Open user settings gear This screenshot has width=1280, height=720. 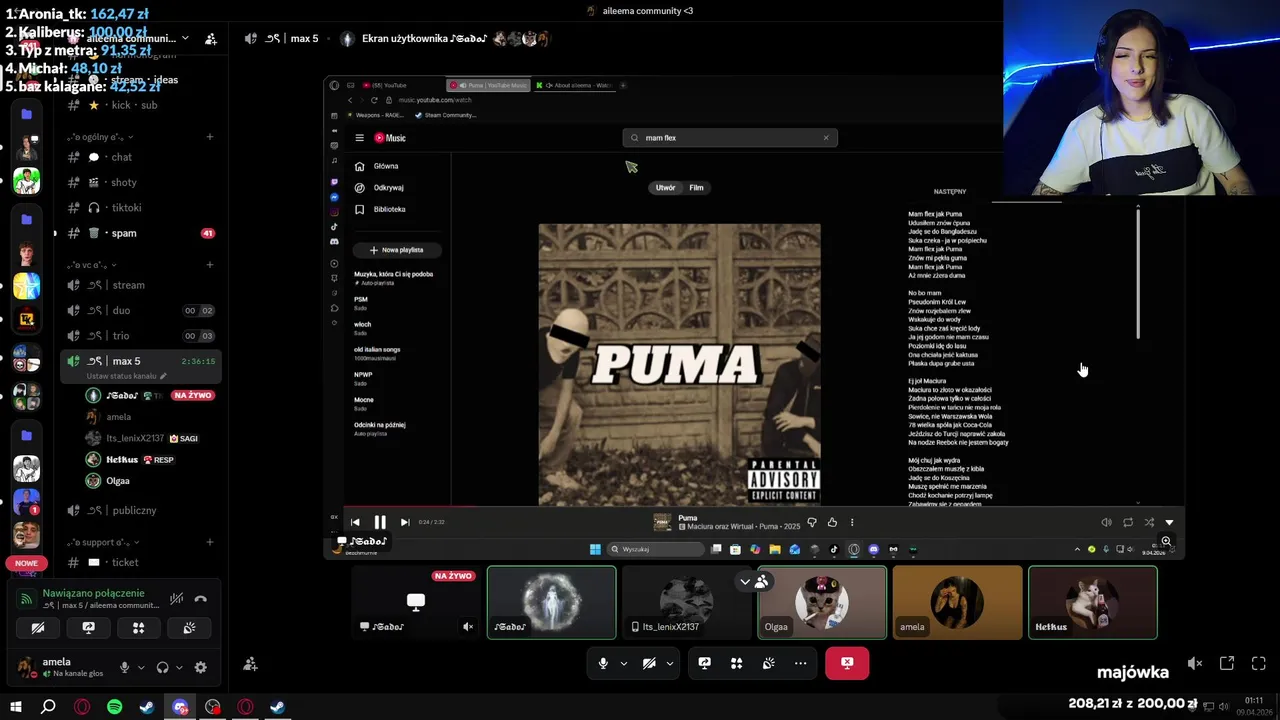[x=200, y=667]
